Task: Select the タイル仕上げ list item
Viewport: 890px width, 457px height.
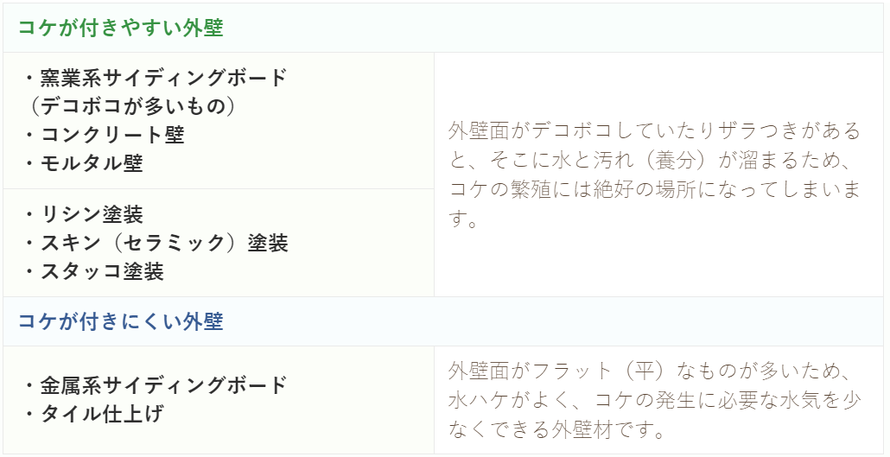Action: point(95,414)
